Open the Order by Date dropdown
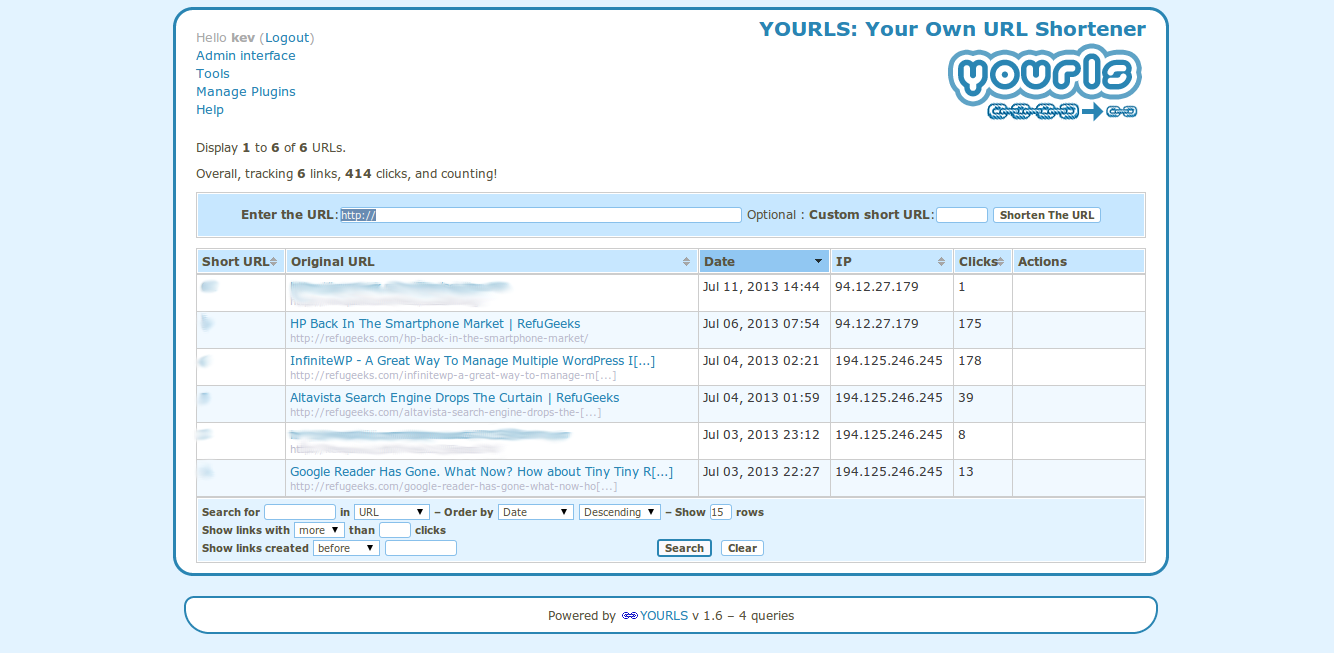The width and height of the screenshot is (1334, 653). click(535, 512)
